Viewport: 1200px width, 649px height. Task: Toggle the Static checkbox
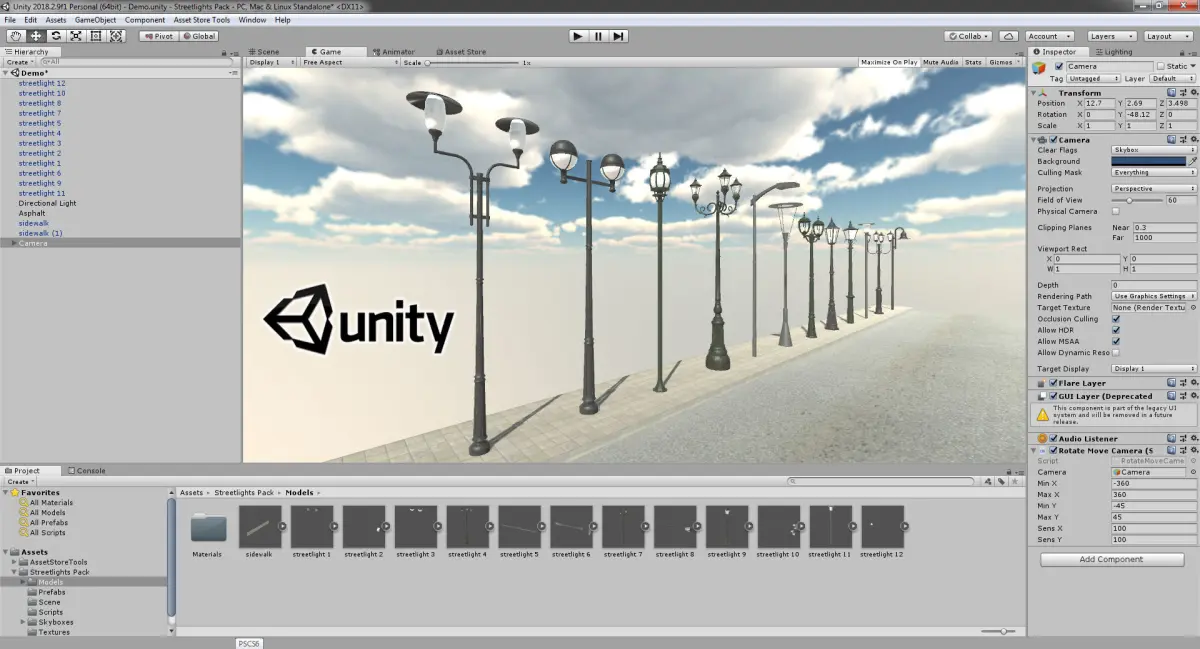1161,66
